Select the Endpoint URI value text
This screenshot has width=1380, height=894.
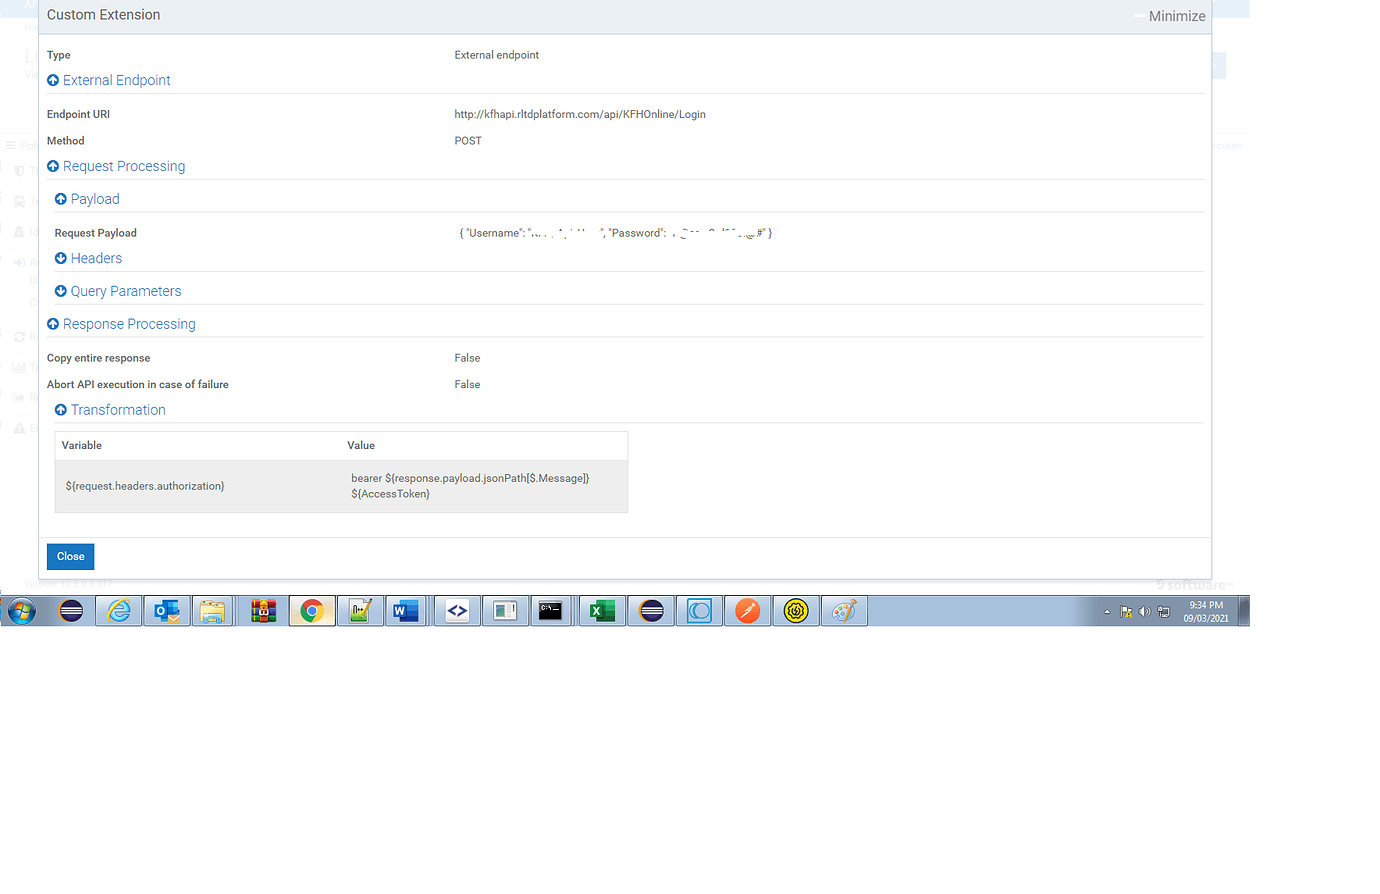point(580,114)
